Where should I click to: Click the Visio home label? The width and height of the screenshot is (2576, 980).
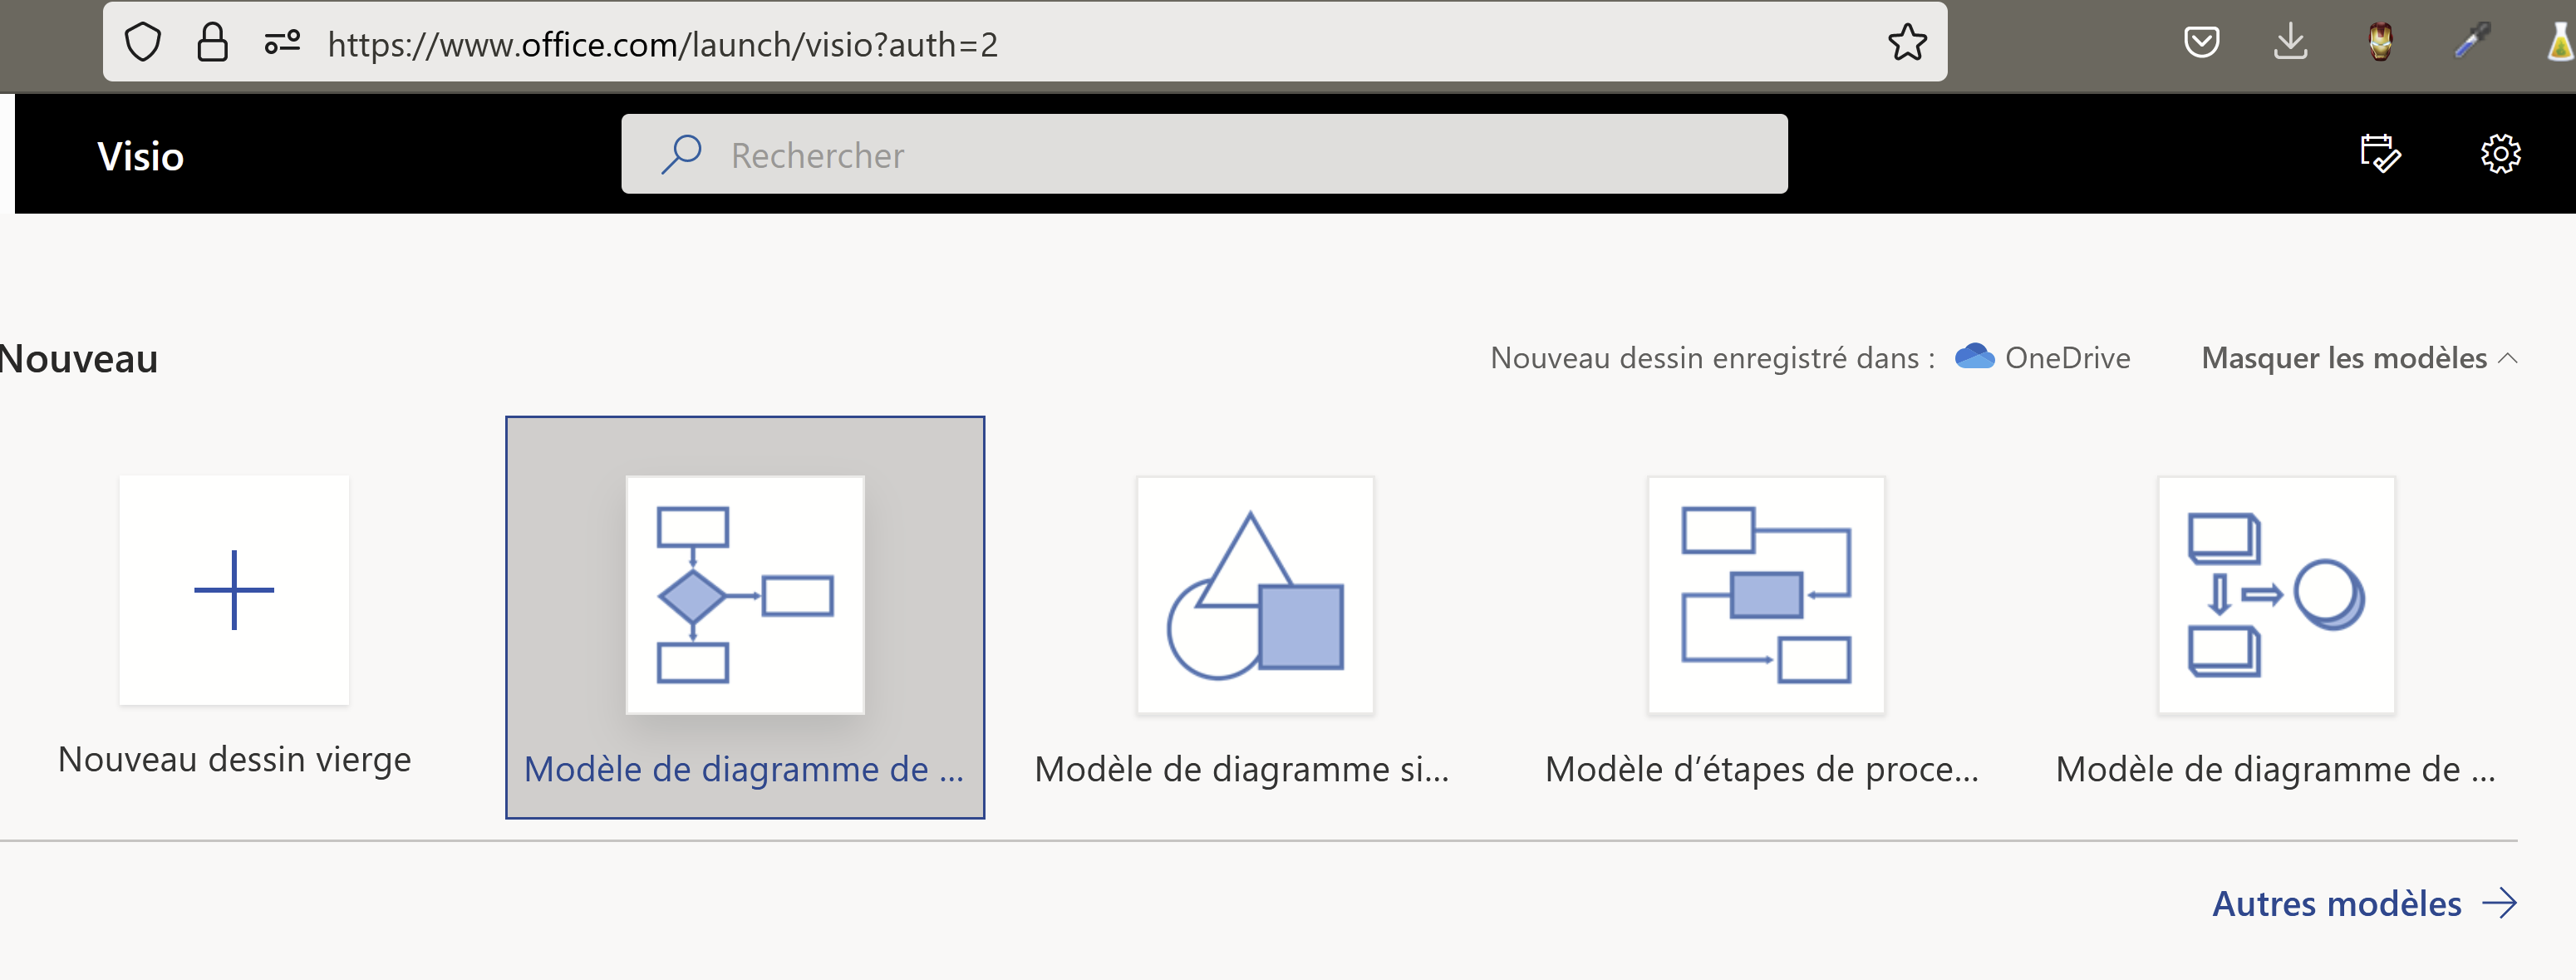click(x=139, y=154)
